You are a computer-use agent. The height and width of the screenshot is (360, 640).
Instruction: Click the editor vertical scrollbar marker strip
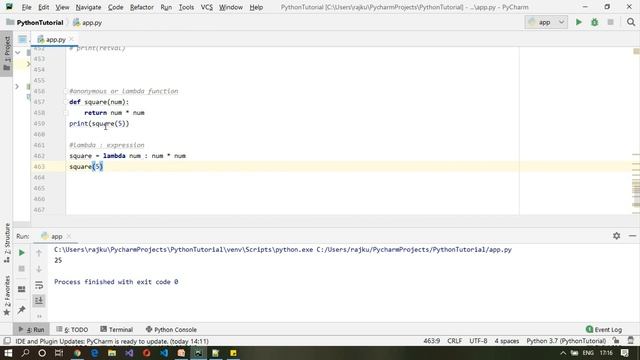pos(636,131)
